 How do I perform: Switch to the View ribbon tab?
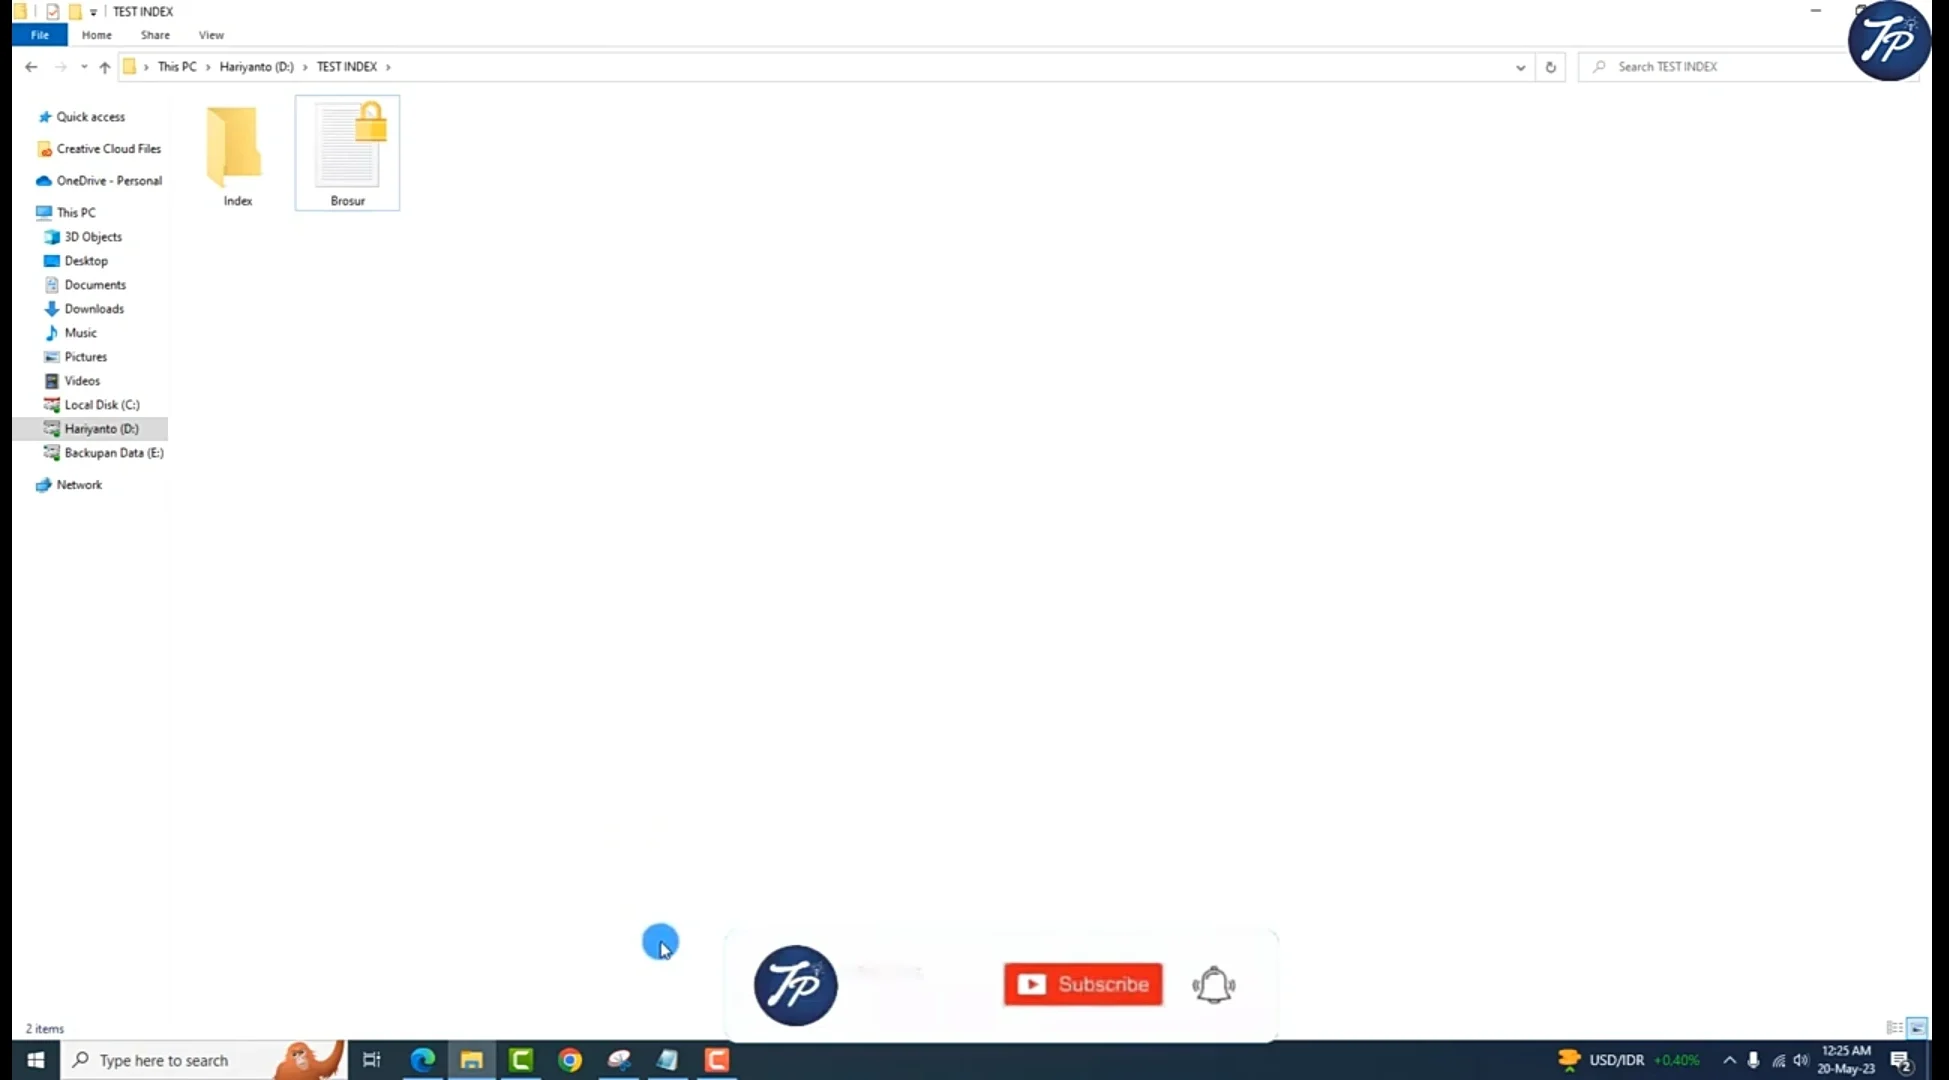[211, 35]
